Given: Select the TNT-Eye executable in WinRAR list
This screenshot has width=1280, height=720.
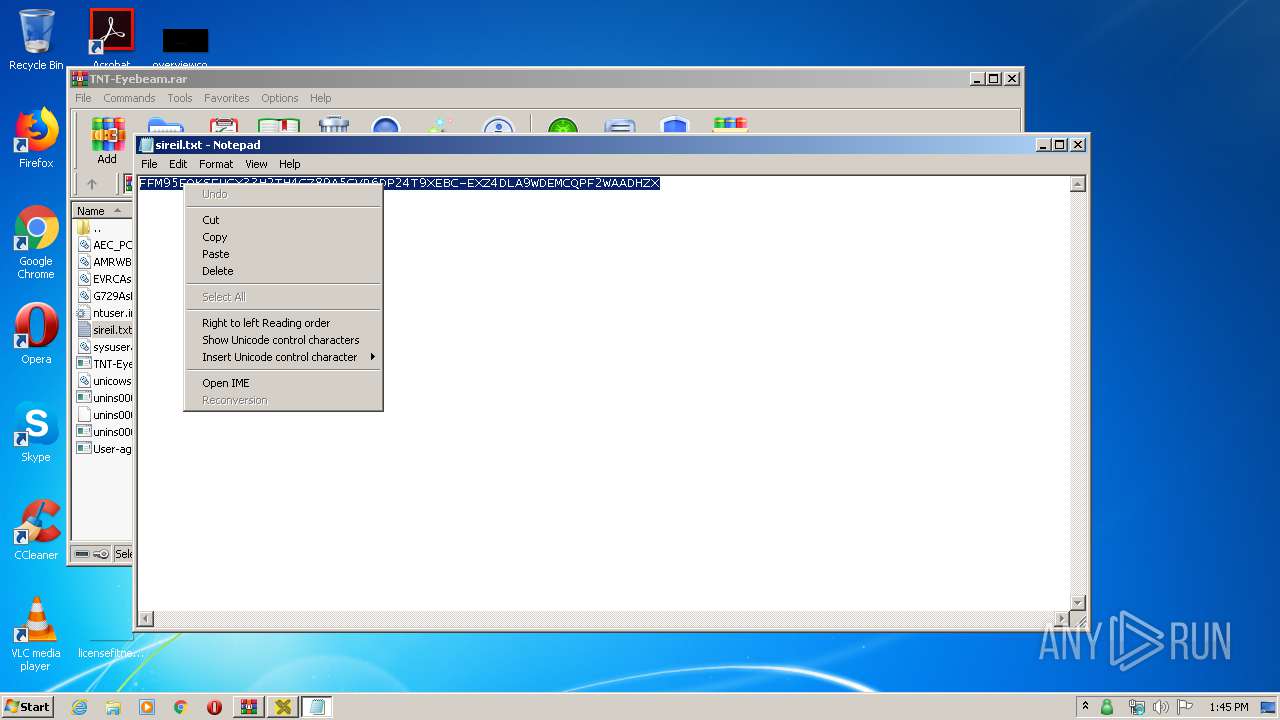Looking at the screenshot, I should coord(105,364).
